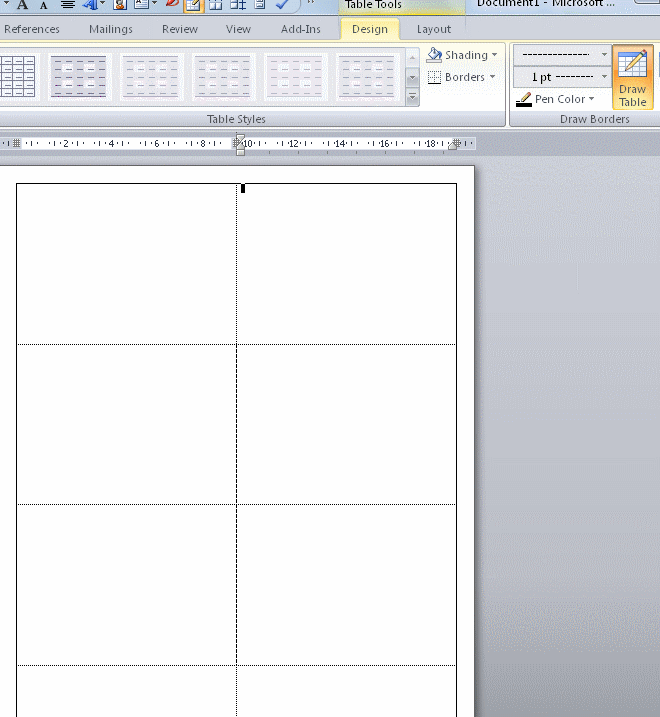Click the blue checkmark spelling icon
Screen dimensions: 660x717
(282, 5)
